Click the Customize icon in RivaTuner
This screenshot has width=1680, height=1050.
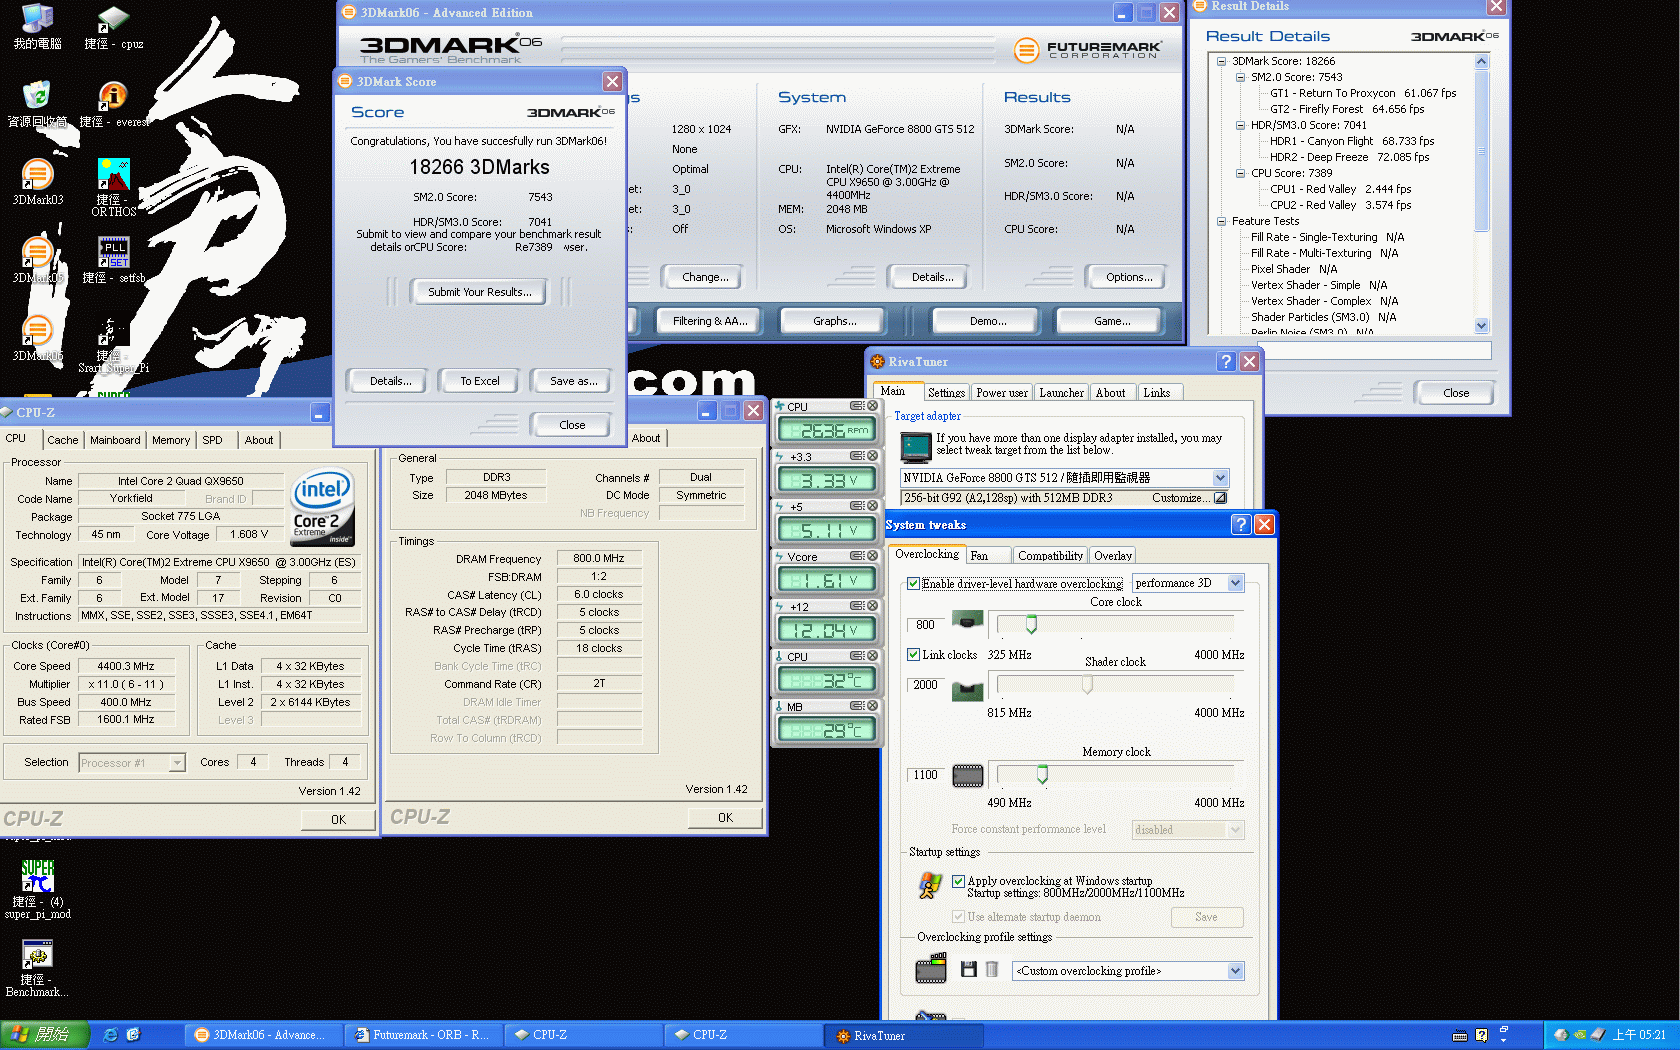(1220, 498)
